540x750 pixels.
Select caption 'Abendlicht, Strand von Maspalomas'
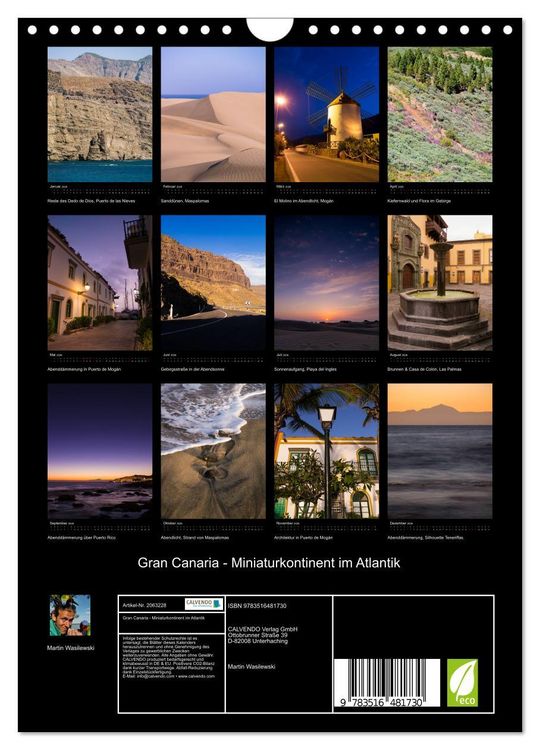pos(195,538)
